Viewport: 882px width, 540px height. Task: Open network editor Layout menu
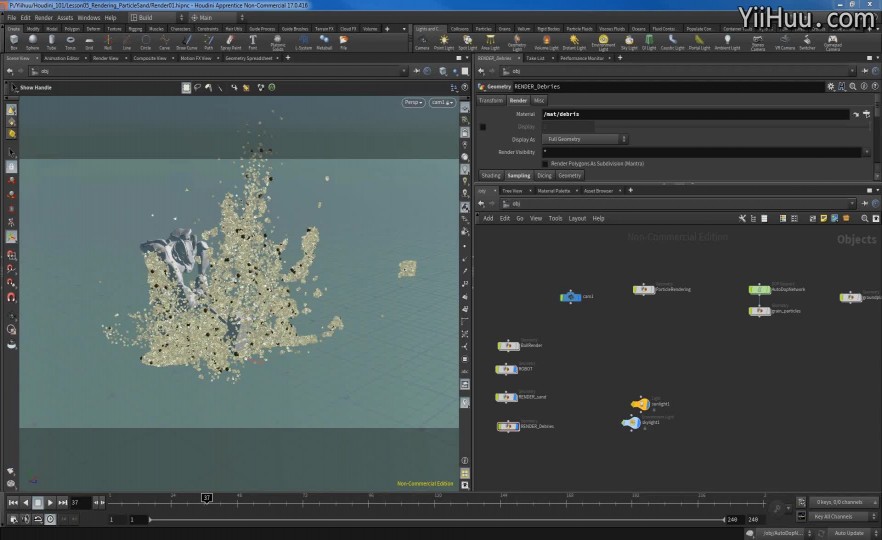(577, 218)
